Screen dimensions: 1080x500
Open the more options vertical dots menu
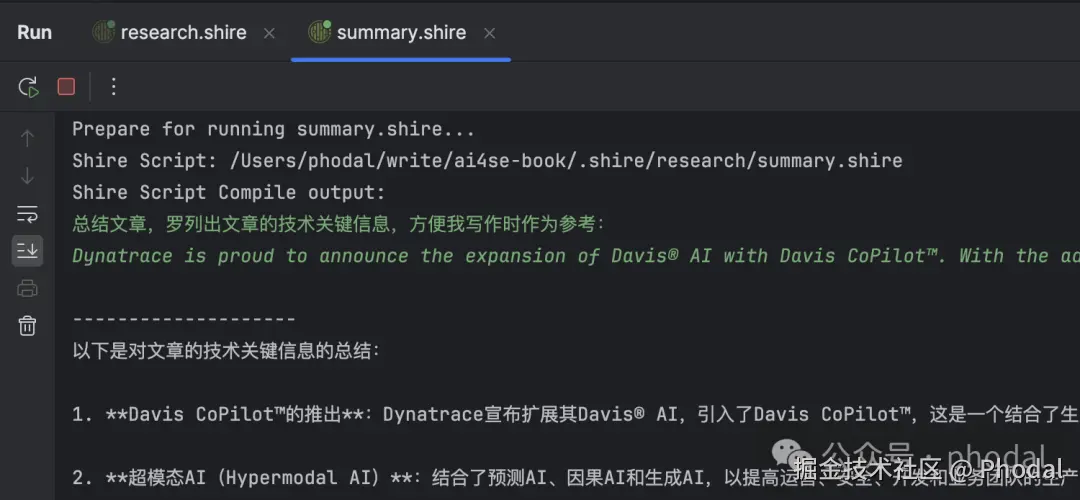(x=114, y=87)
